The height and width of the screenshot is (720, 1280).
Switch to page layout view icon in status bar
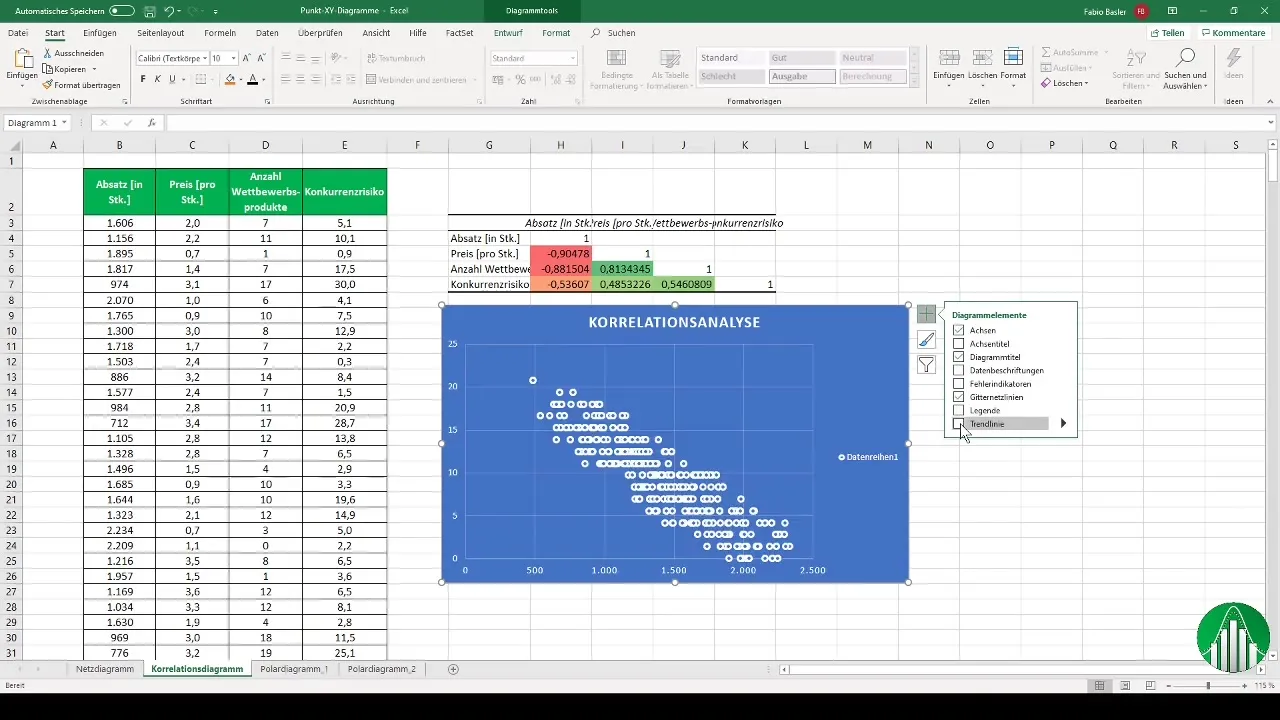1126,685
